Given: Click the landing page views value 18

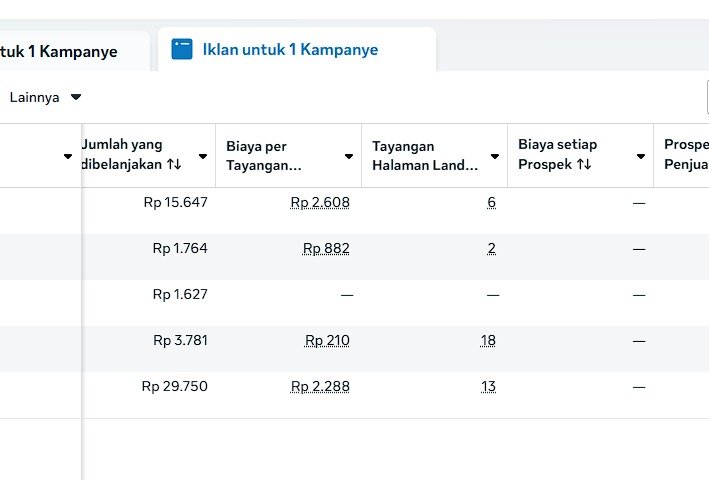Looking at the screenshot, I should [x=488, y=340].
